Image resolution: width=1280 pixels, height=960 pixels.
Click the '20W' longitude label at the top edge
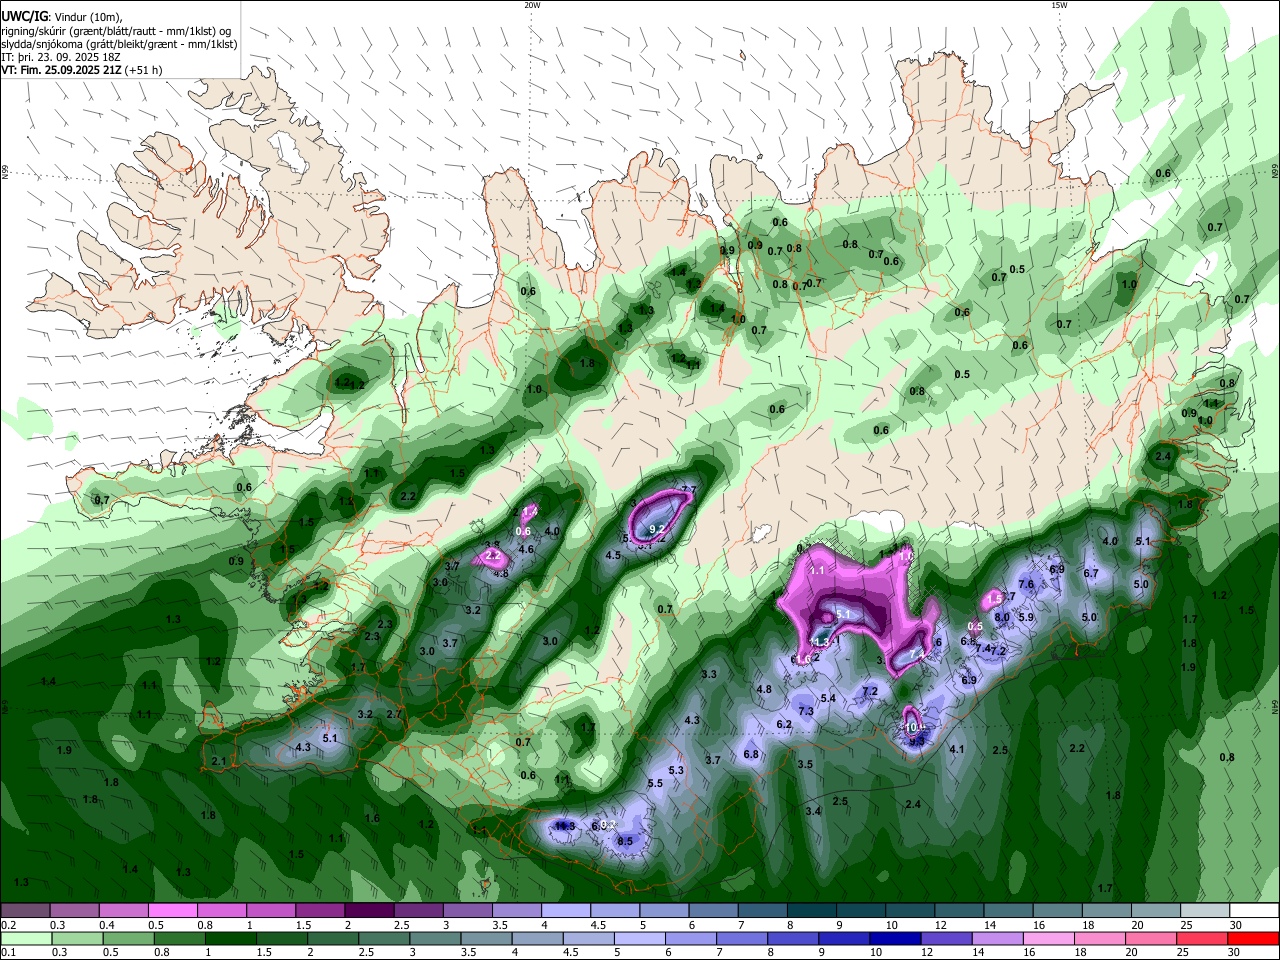click(532, 5)
